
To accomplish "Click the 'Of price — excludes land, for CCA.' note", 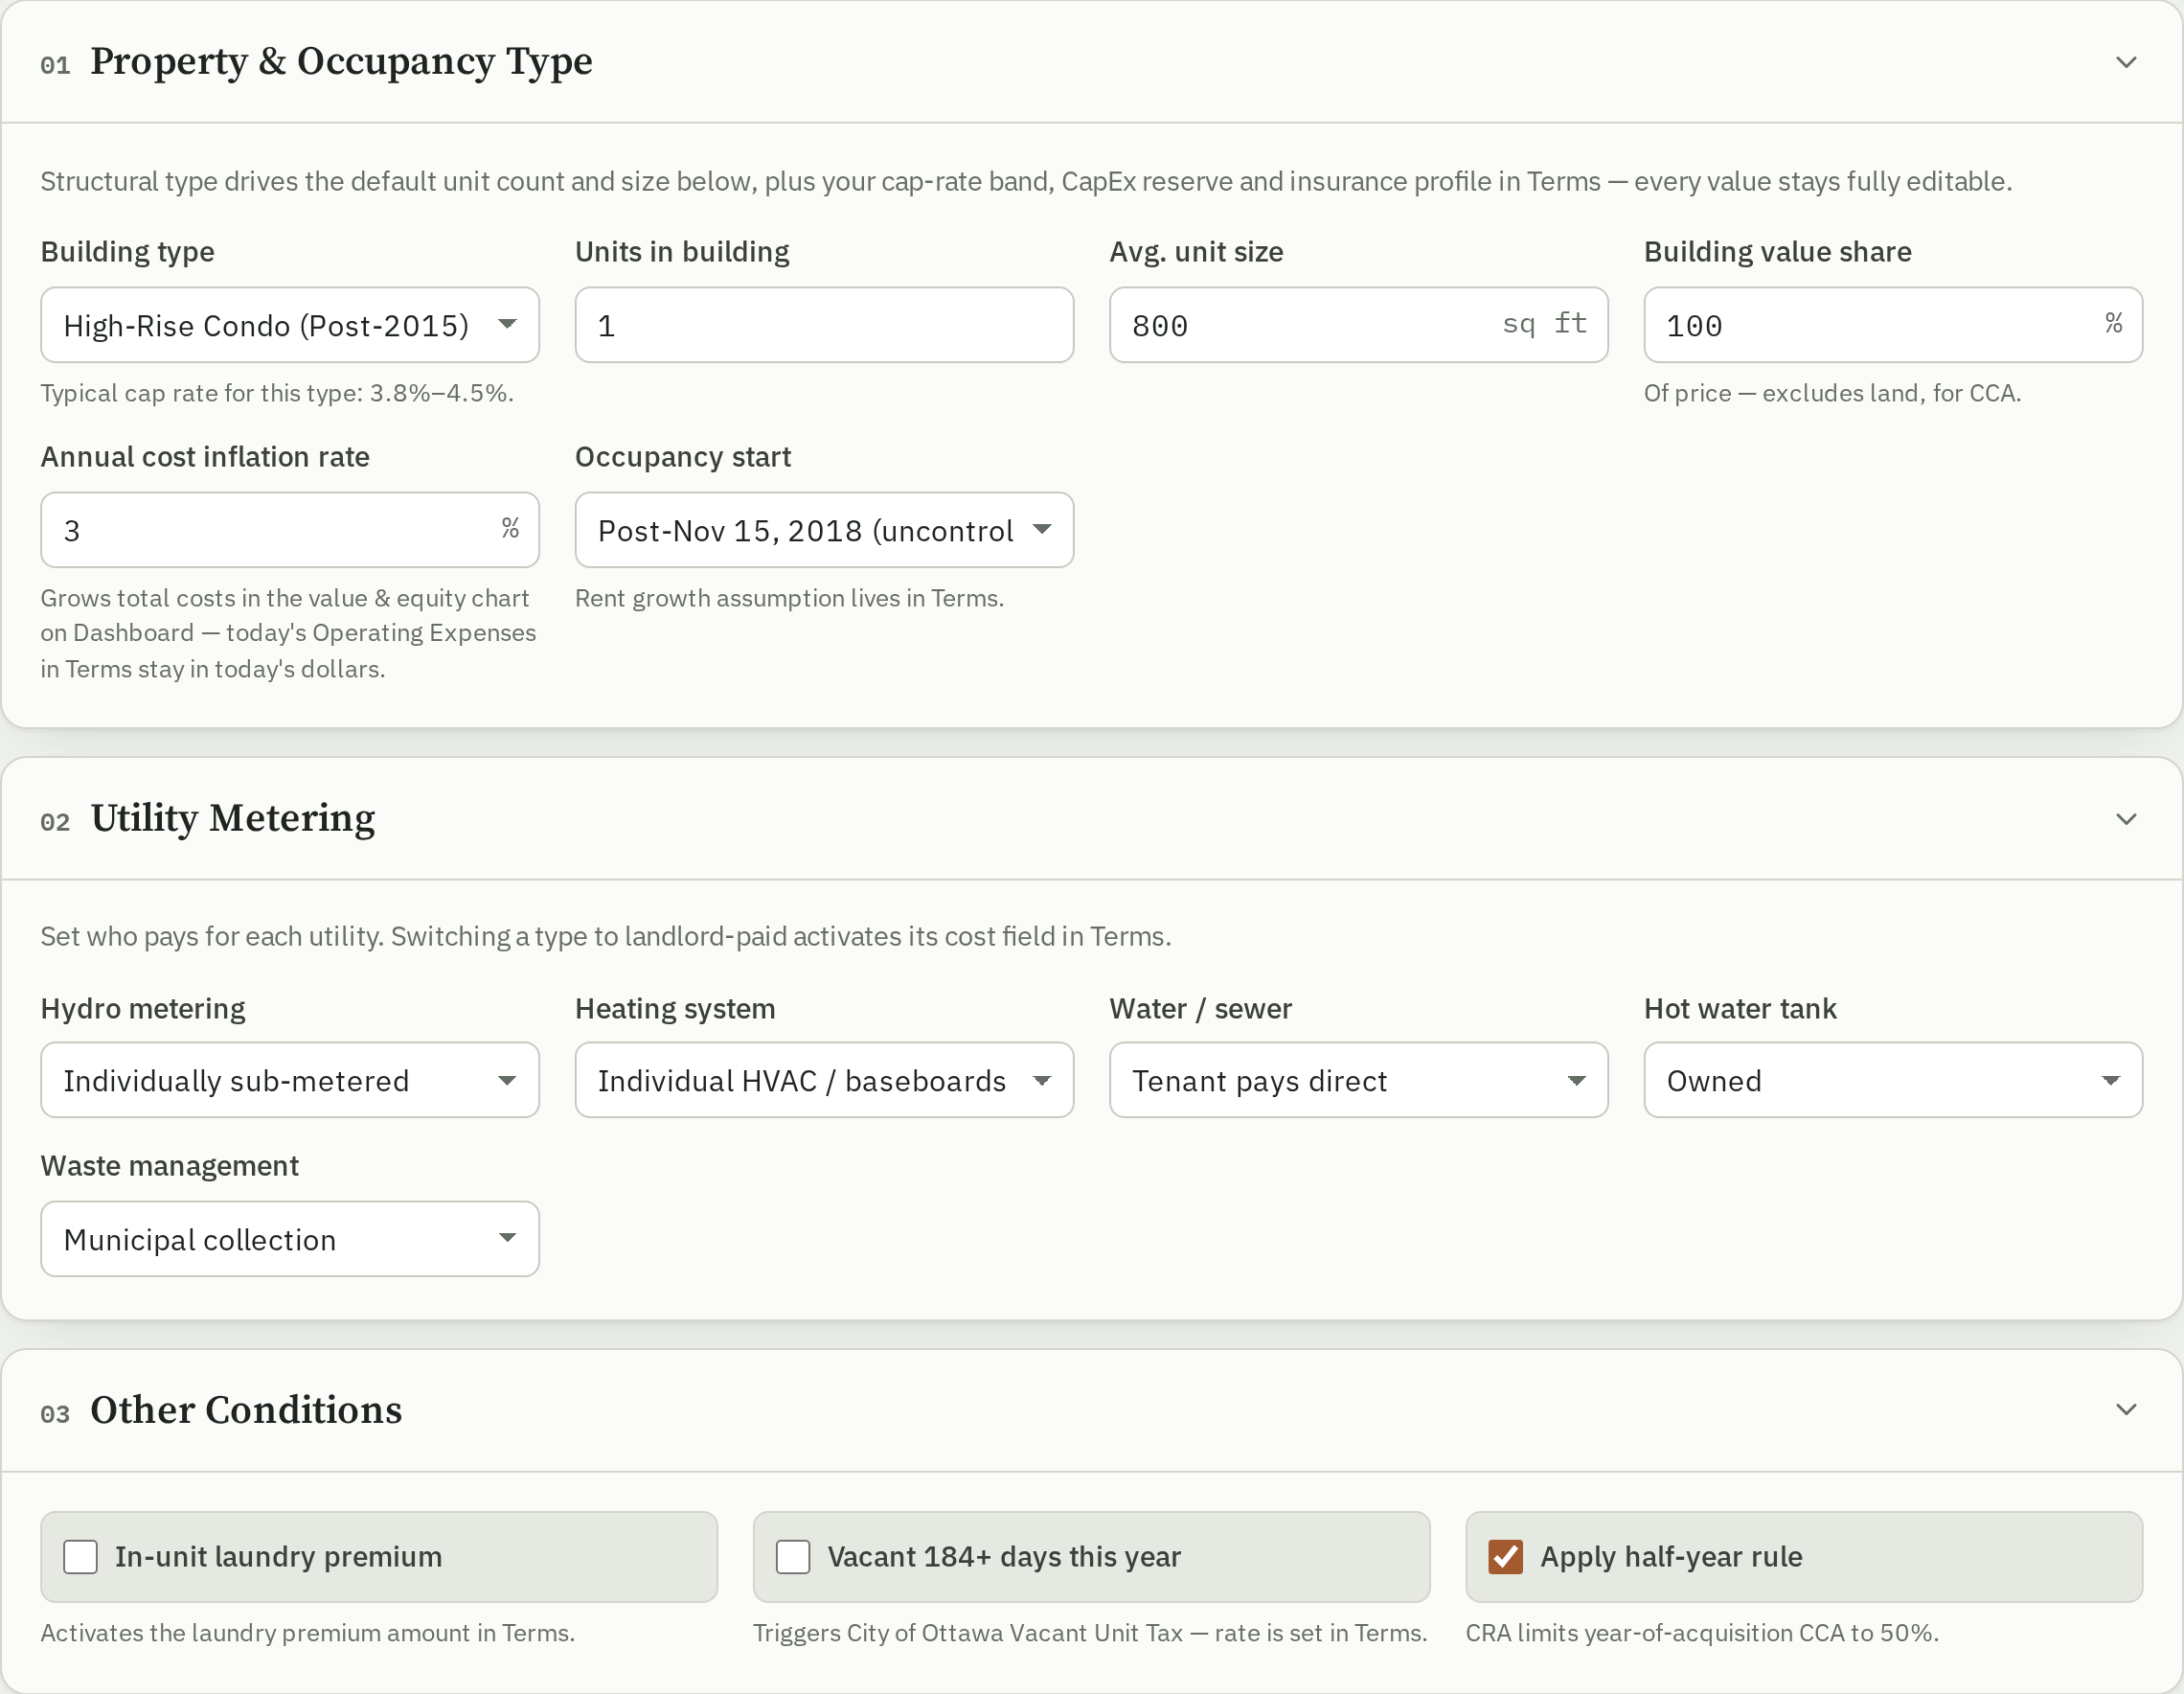I will 1832,393.
